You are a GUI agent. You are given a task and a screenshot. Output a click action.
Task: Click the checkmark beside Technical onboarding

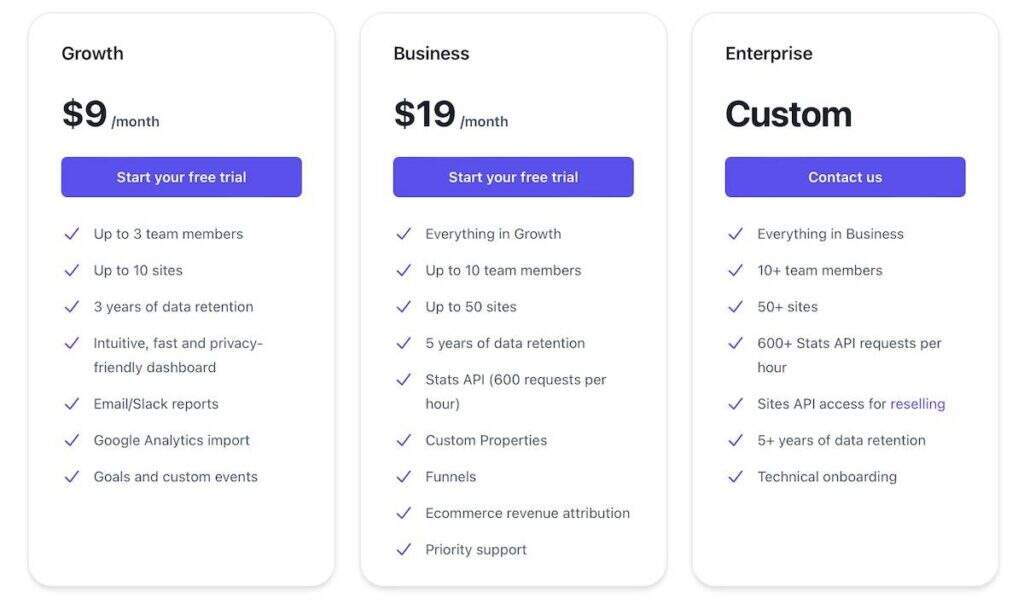[x=736, y=477]
